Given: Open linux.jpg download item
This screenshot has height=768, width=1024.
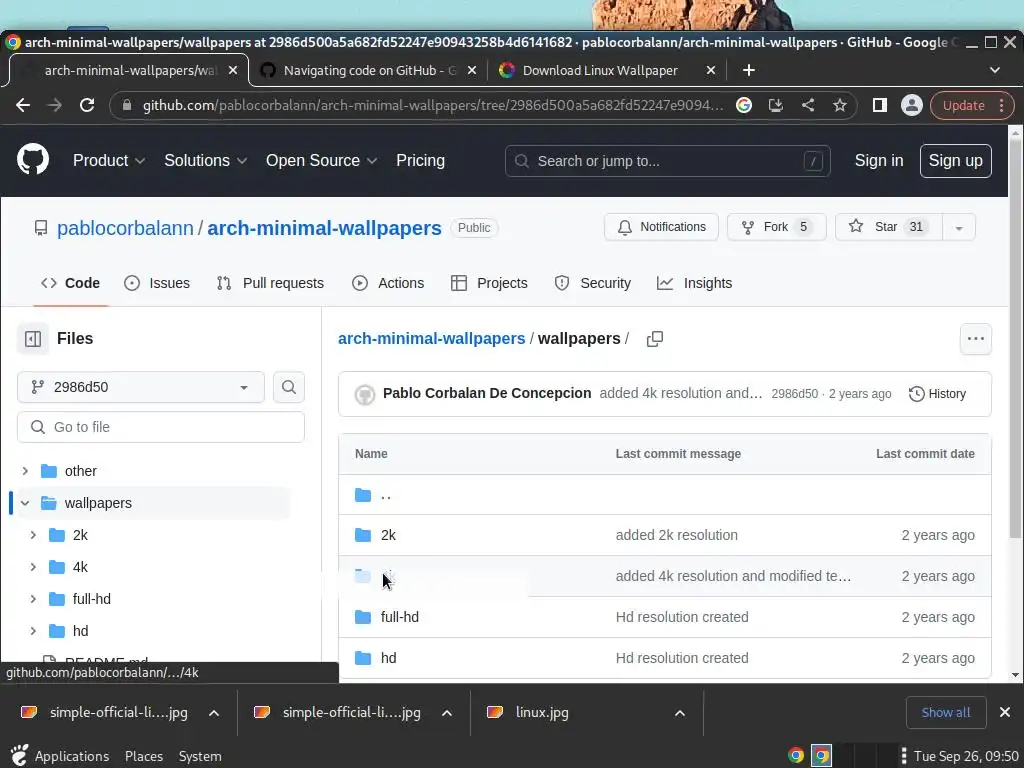Looking at the screenshot, I should pyautogui.click(x=541, y=712).
